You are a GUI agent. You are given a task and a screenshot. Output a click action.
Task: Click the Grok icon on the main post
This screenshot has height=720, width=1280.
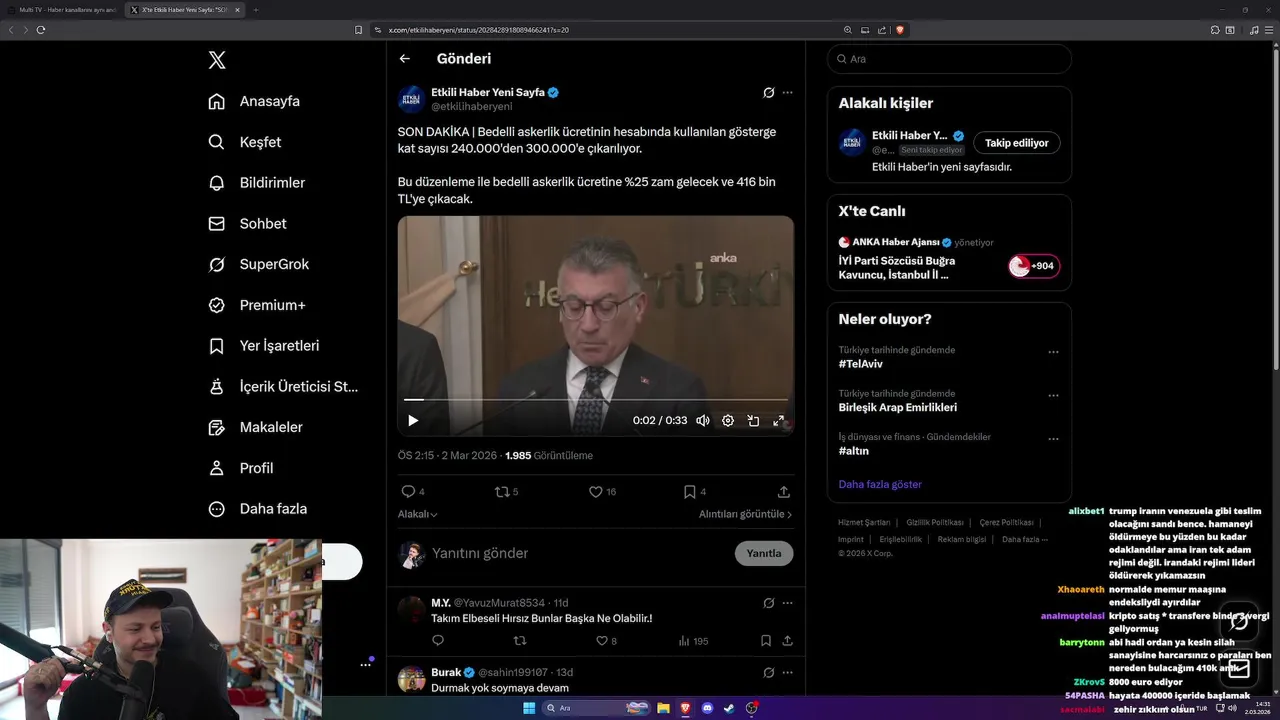[x=768, y=92]
